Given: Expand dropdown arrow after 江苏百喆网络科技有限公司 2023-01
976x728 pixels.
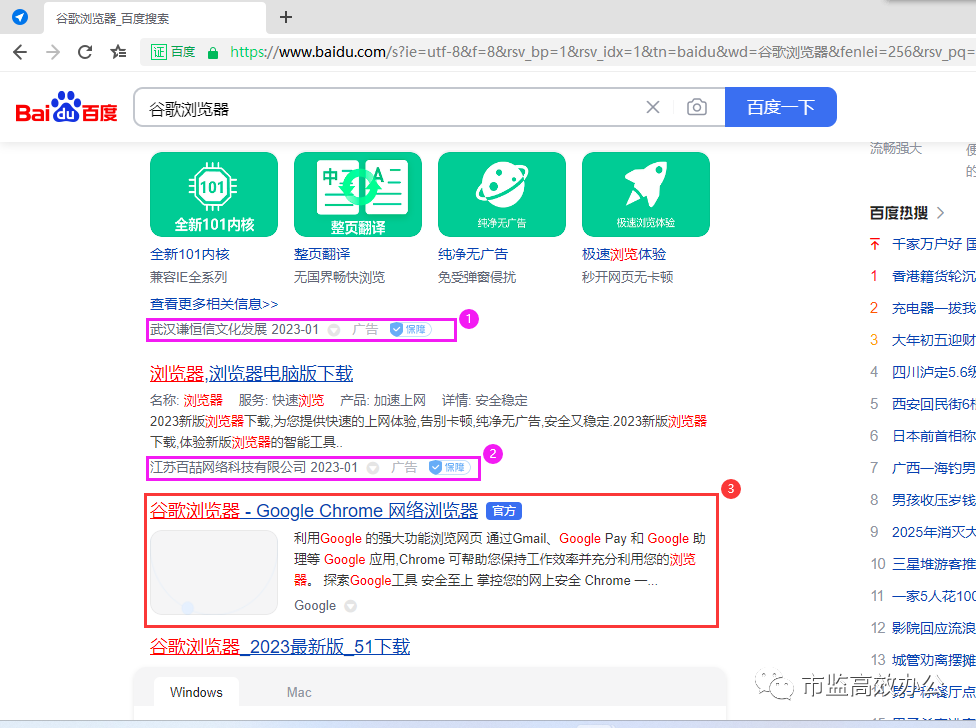Looking at the screenshot, I should (x=373, y=468).
